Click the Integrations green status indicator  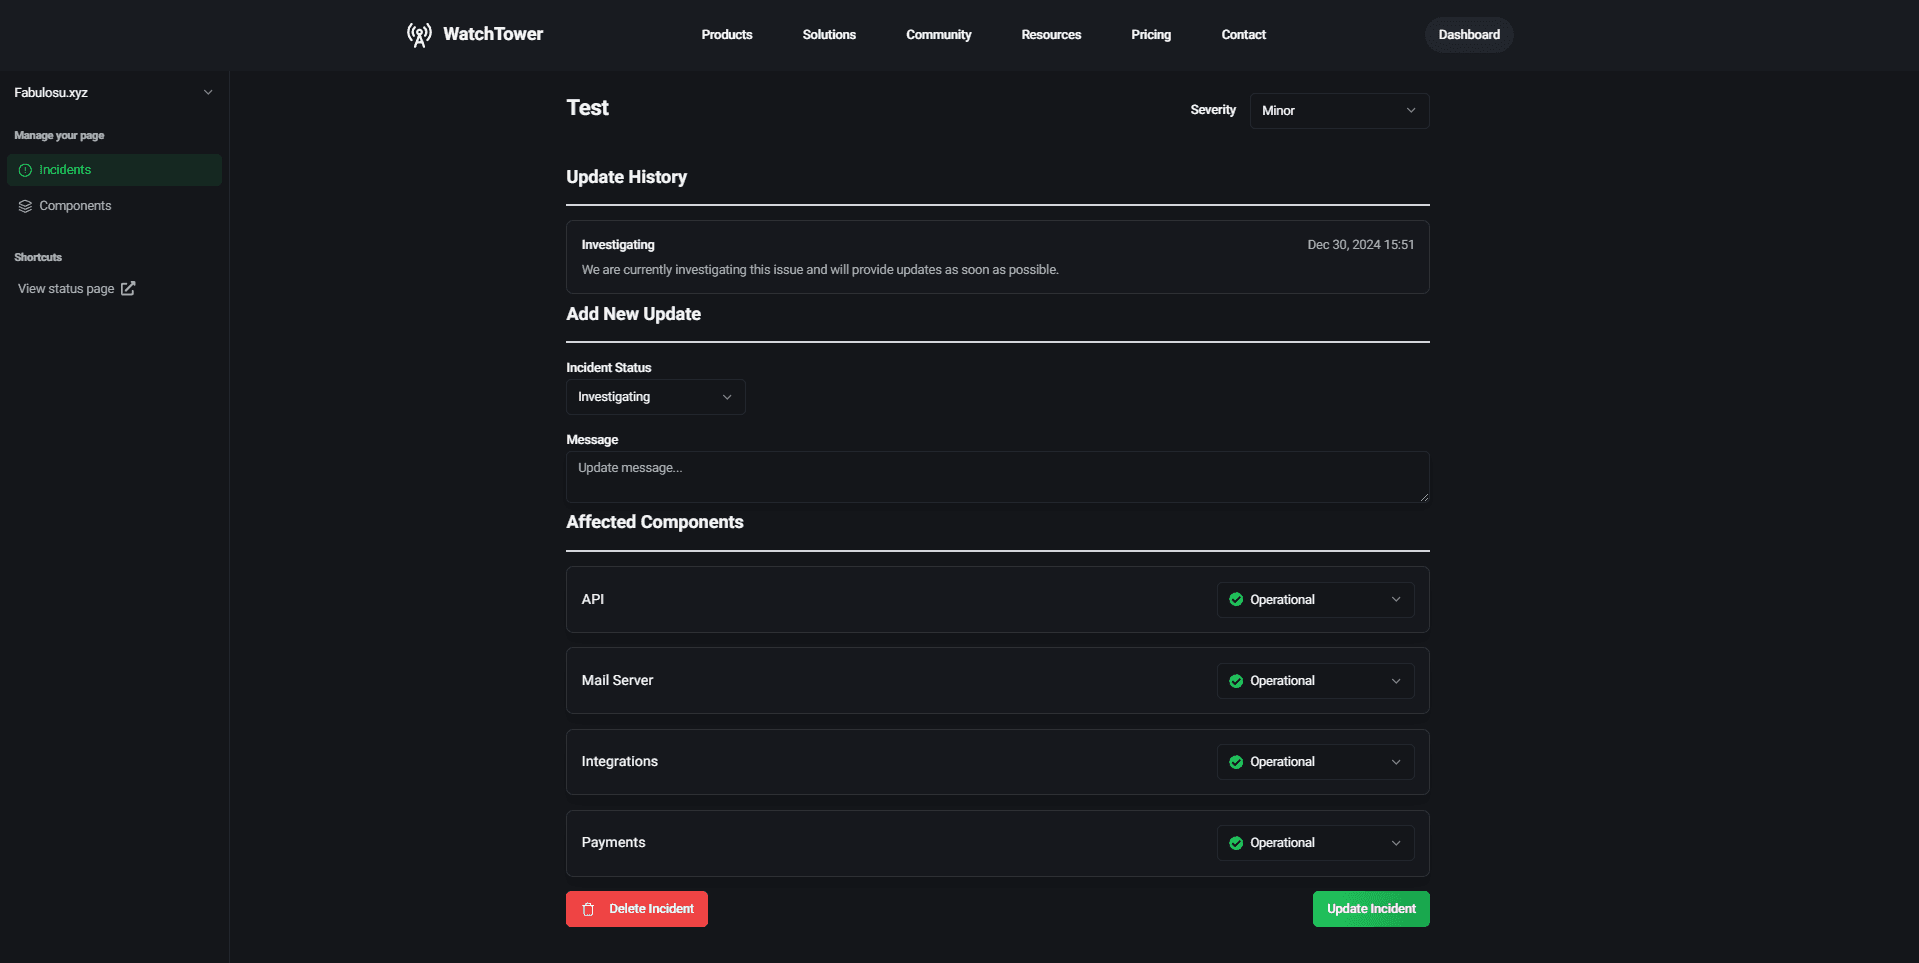[1235, 761]
